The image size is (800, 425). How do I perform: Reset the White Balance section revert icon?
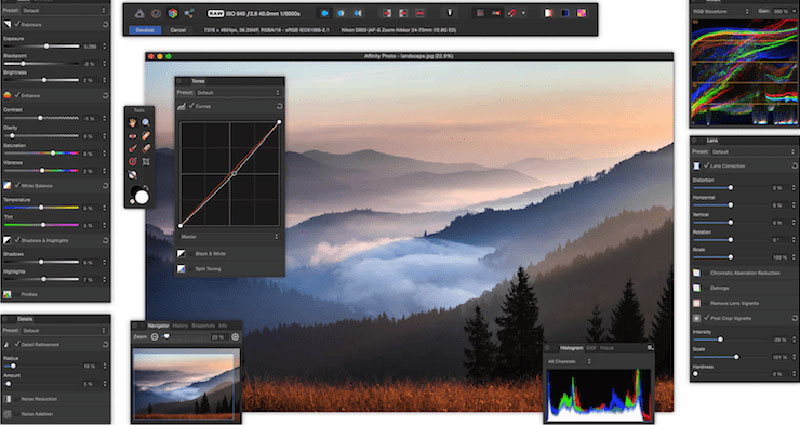tap(105, 186)
